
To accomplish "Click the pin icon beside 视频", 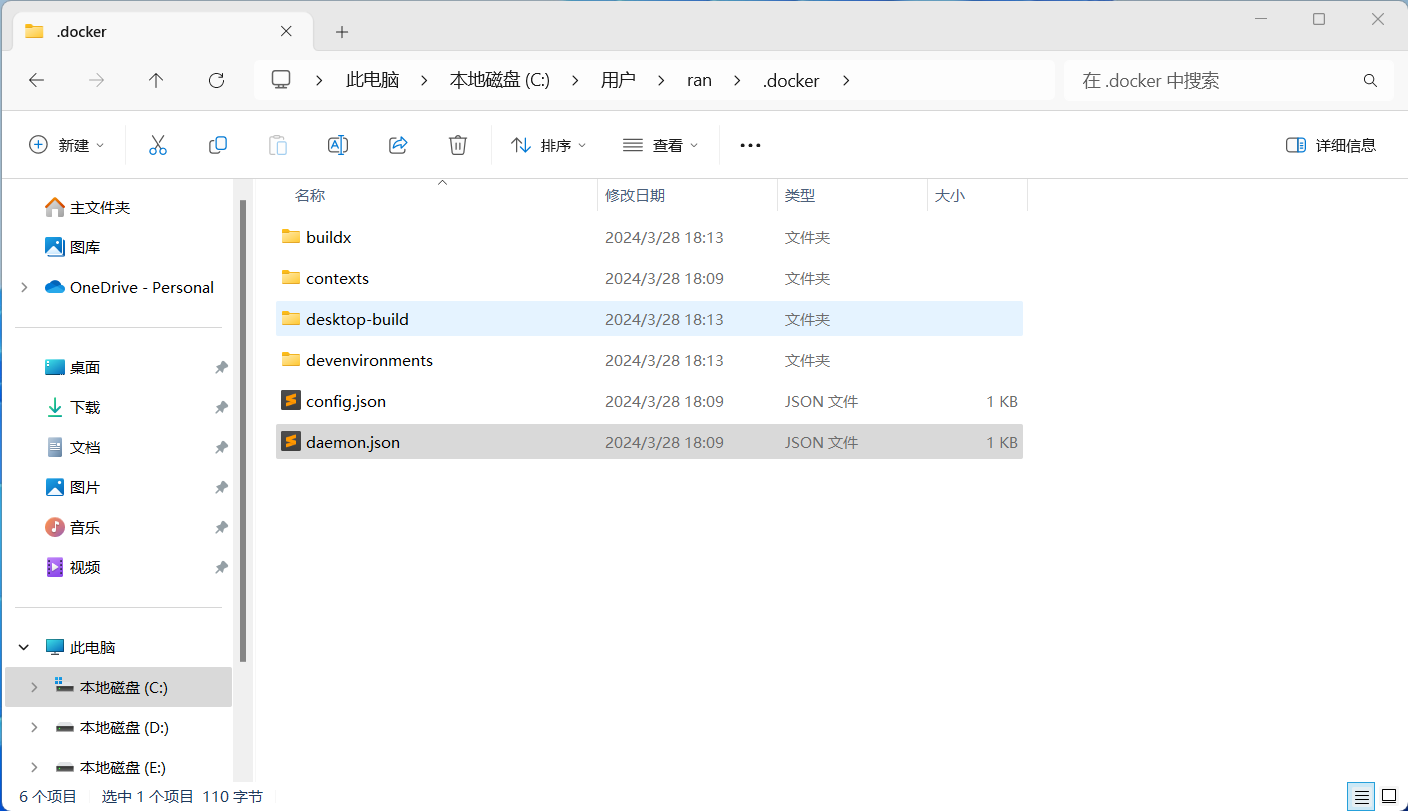I will [221, 568].
